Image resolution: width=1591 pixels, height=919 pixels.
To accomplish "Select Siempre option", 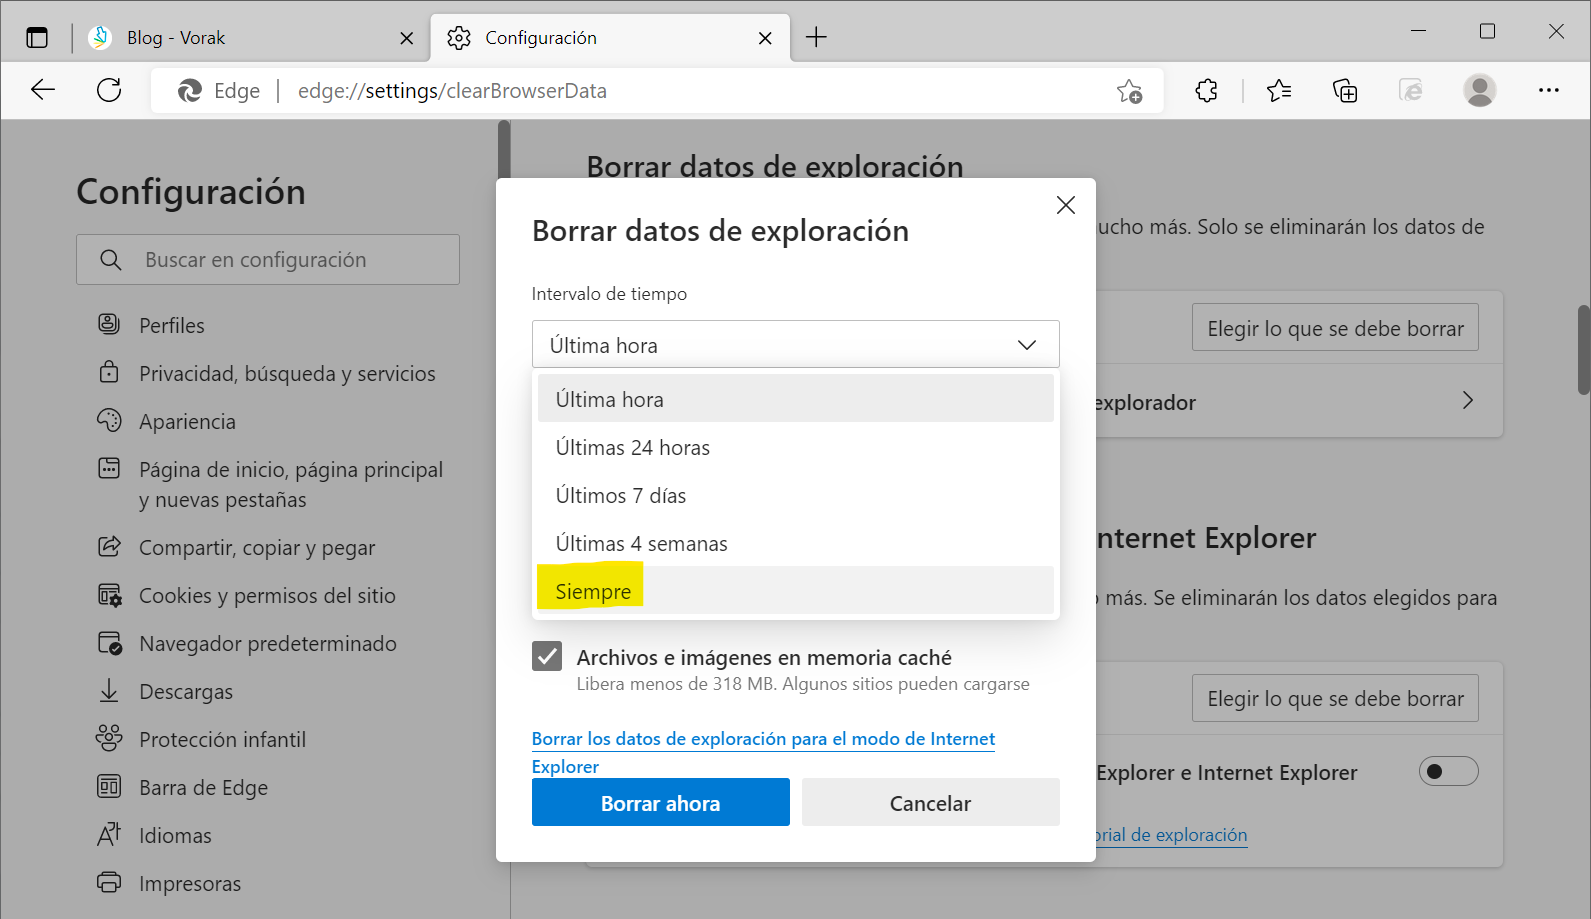I will pos(795,590).
